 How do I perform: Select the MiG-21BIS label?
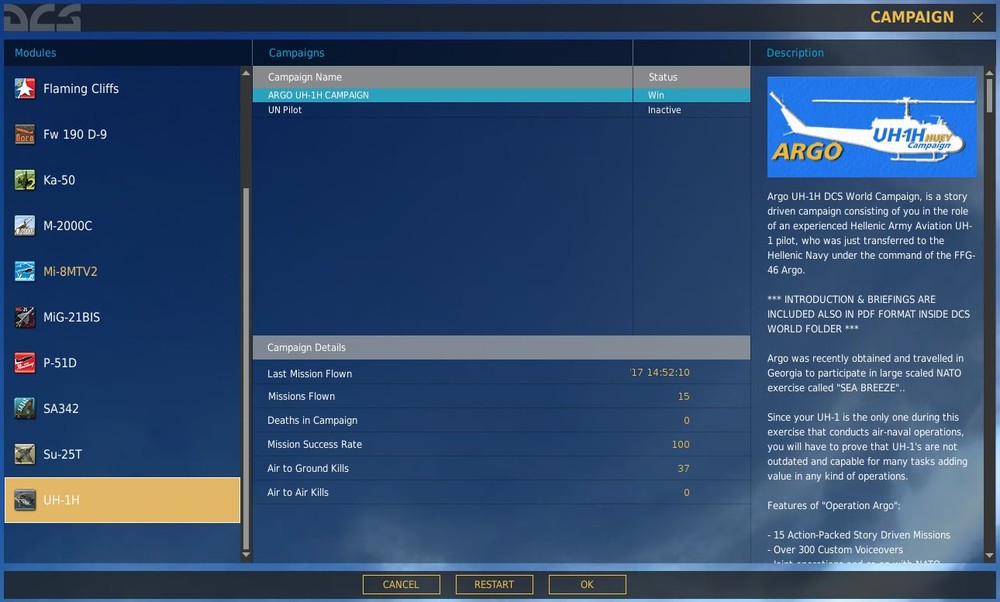pyautogui.click(x=71, y=317)
